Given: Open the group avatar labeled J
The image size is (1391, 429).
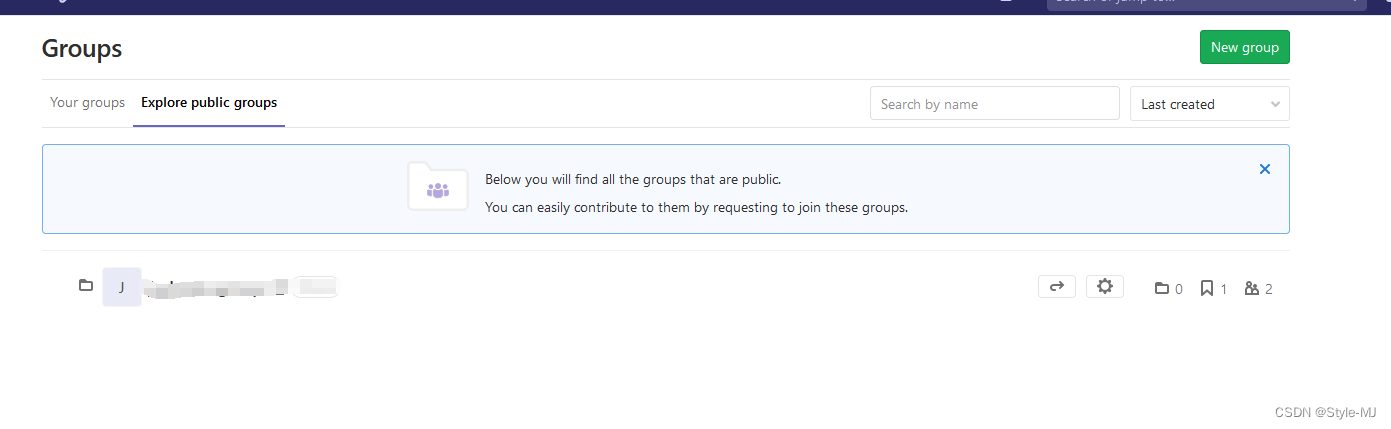Looking at the screenshot, I should (122, 287).
